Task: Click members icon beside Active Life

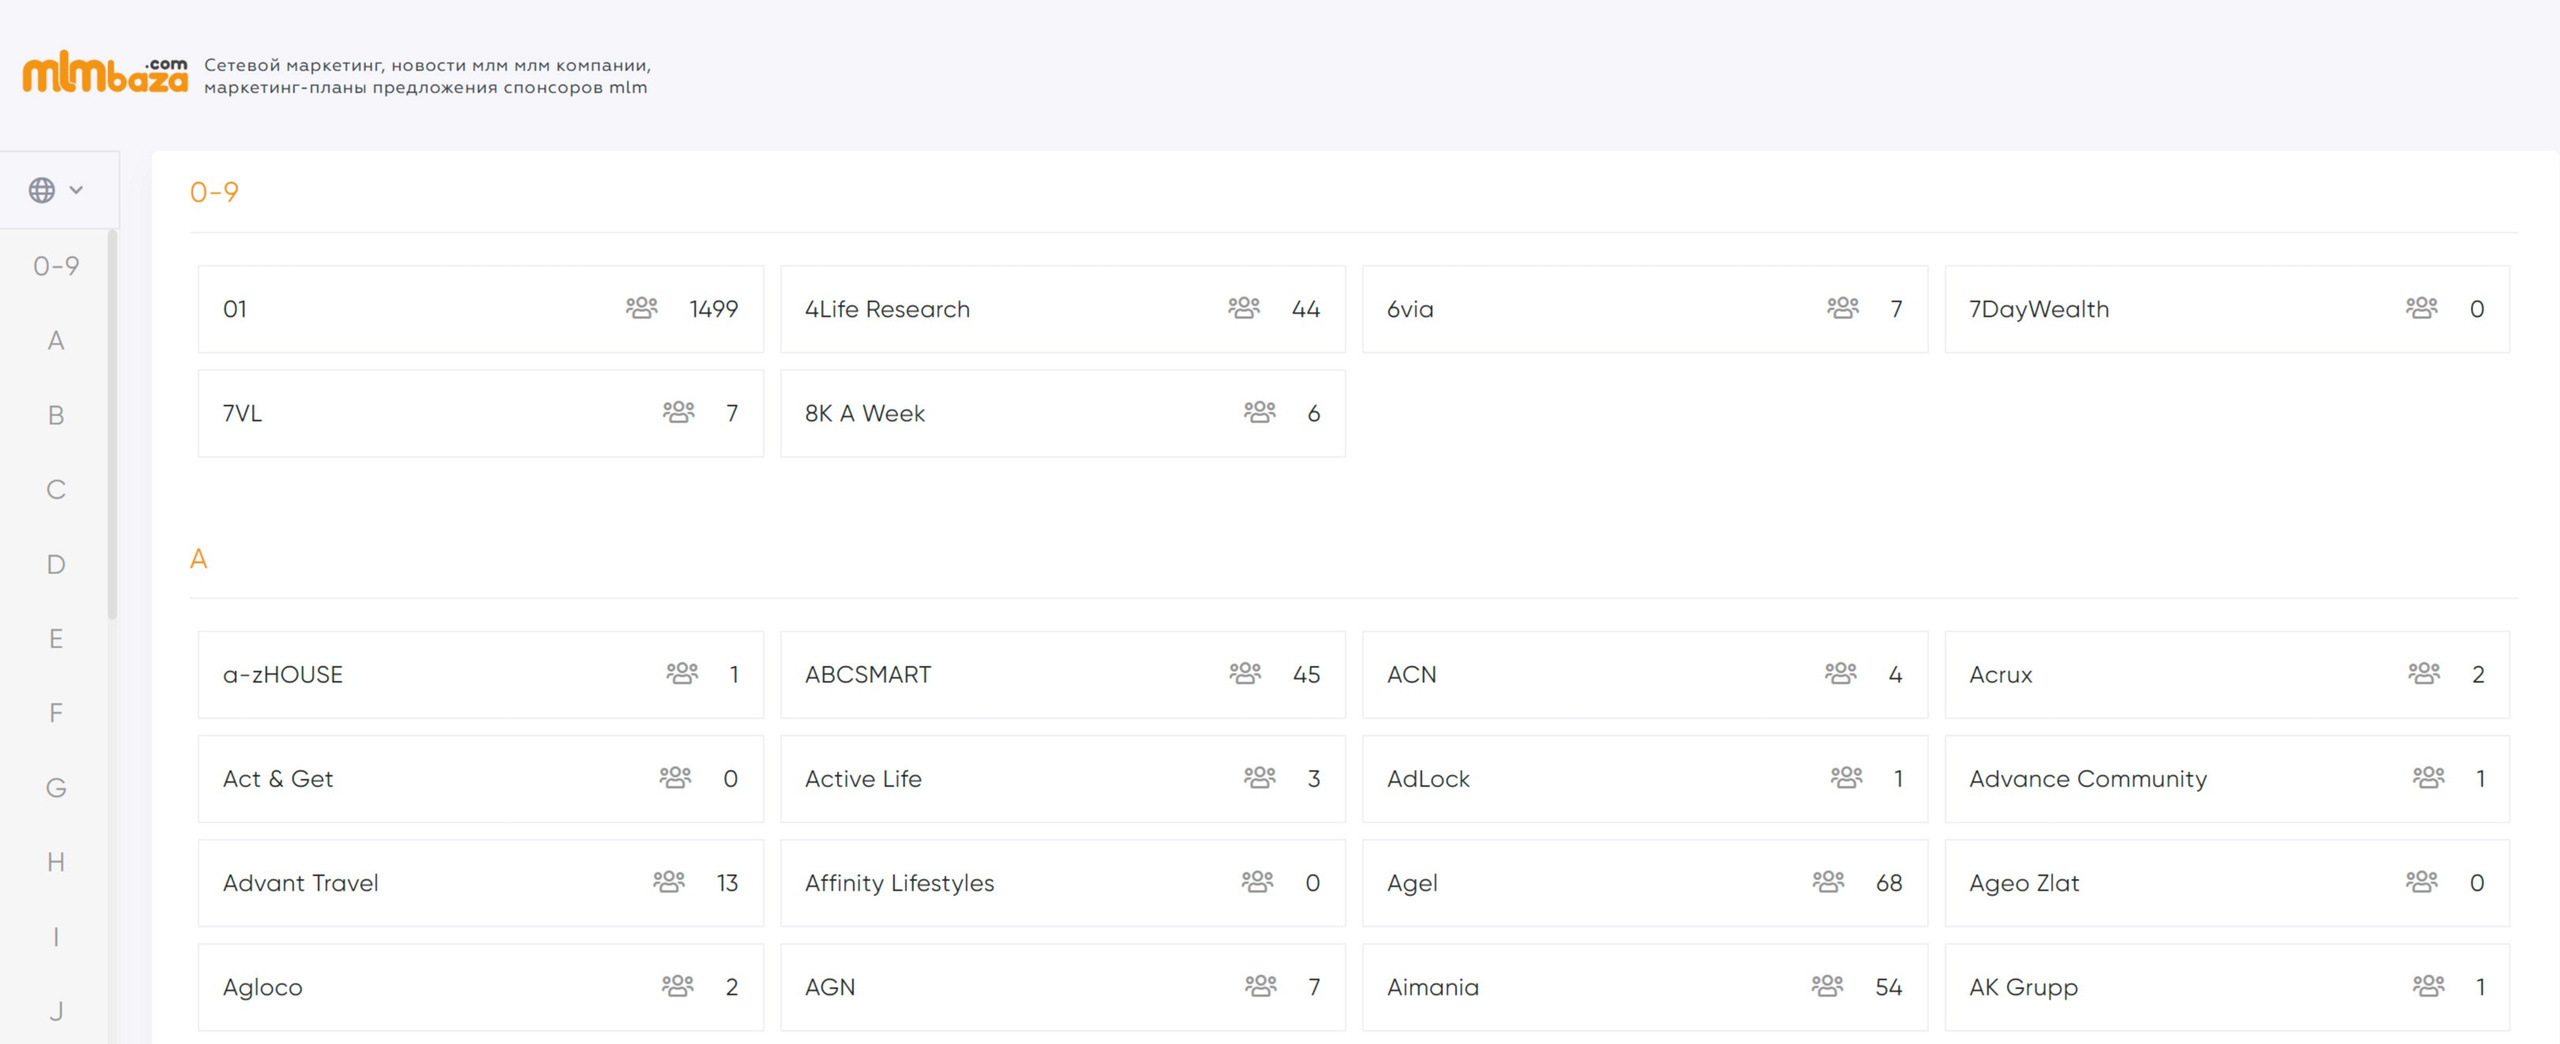Action: point(1260,778)
